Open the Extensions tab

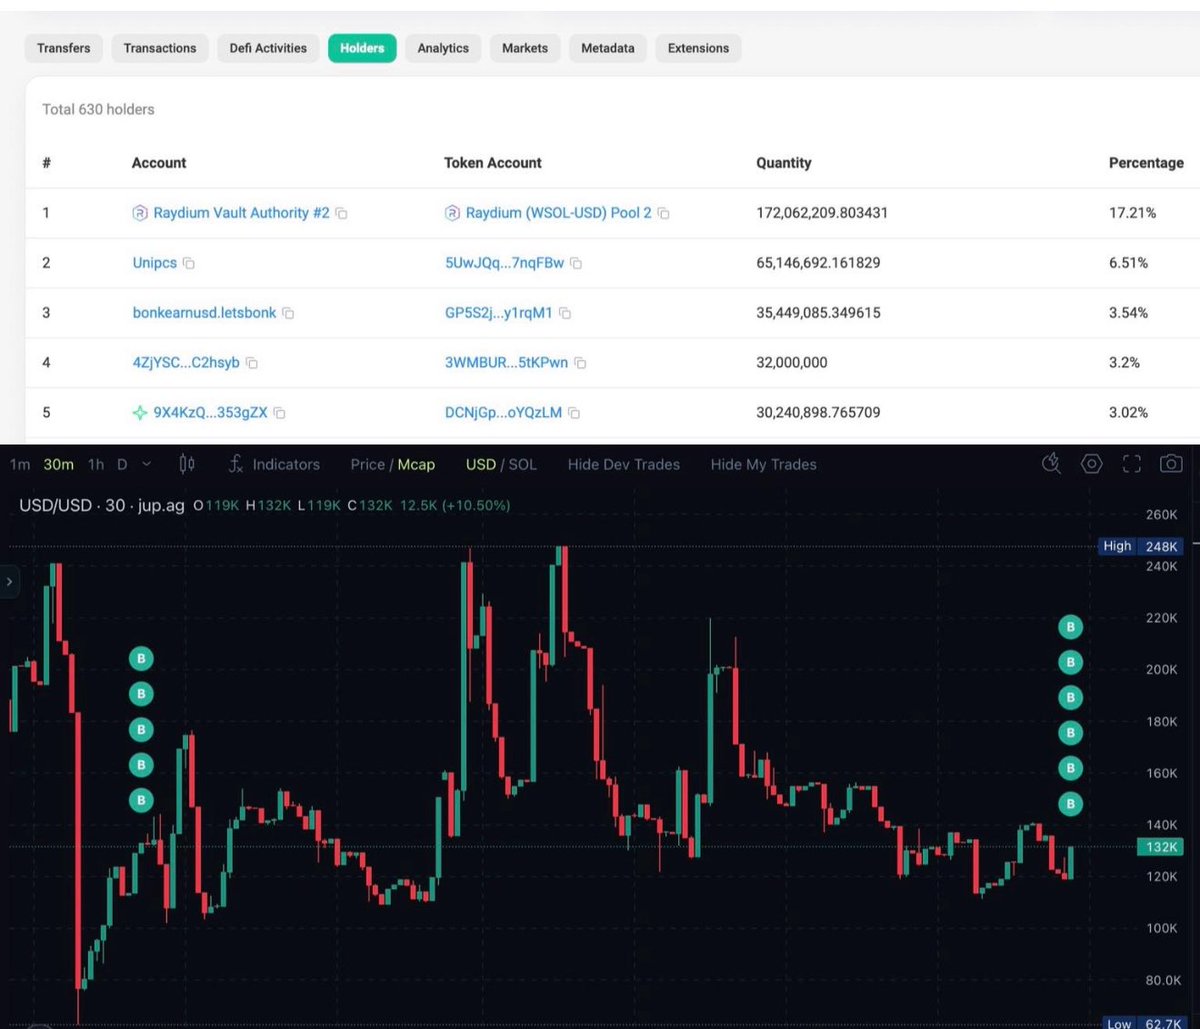(698, 48)
